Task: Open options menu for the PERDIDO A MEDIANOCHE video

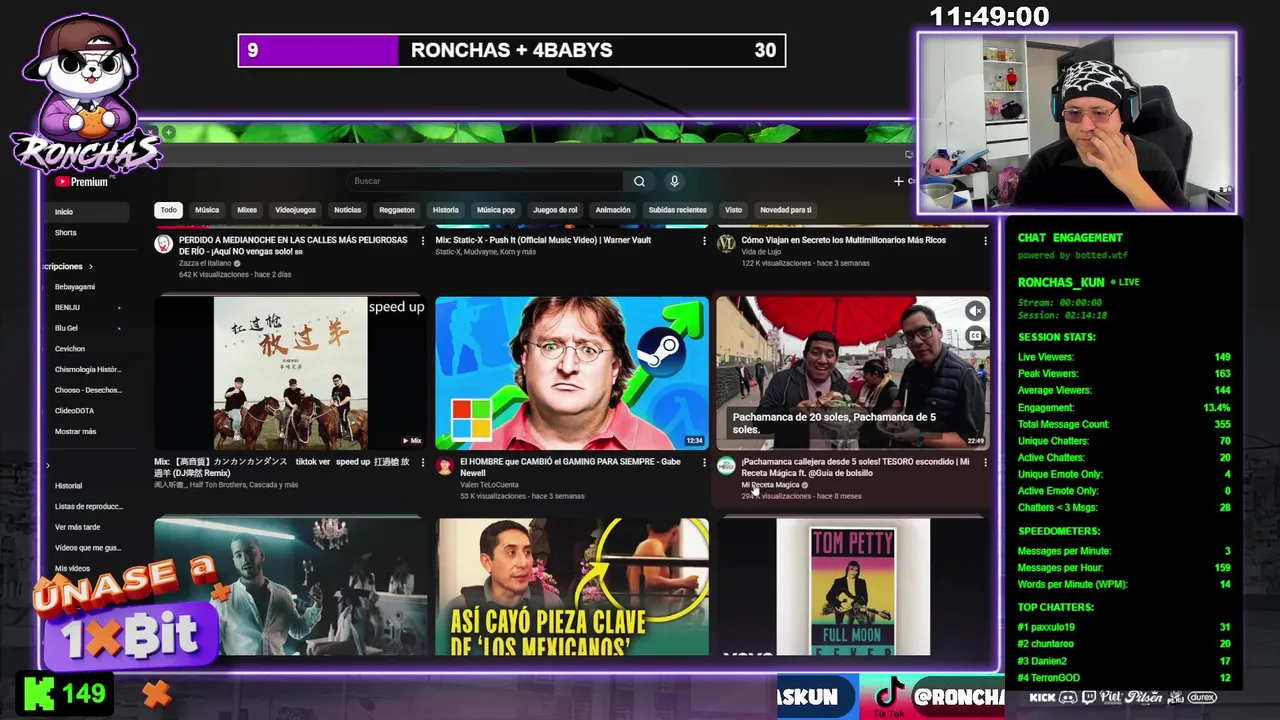Action: (422, 241)
